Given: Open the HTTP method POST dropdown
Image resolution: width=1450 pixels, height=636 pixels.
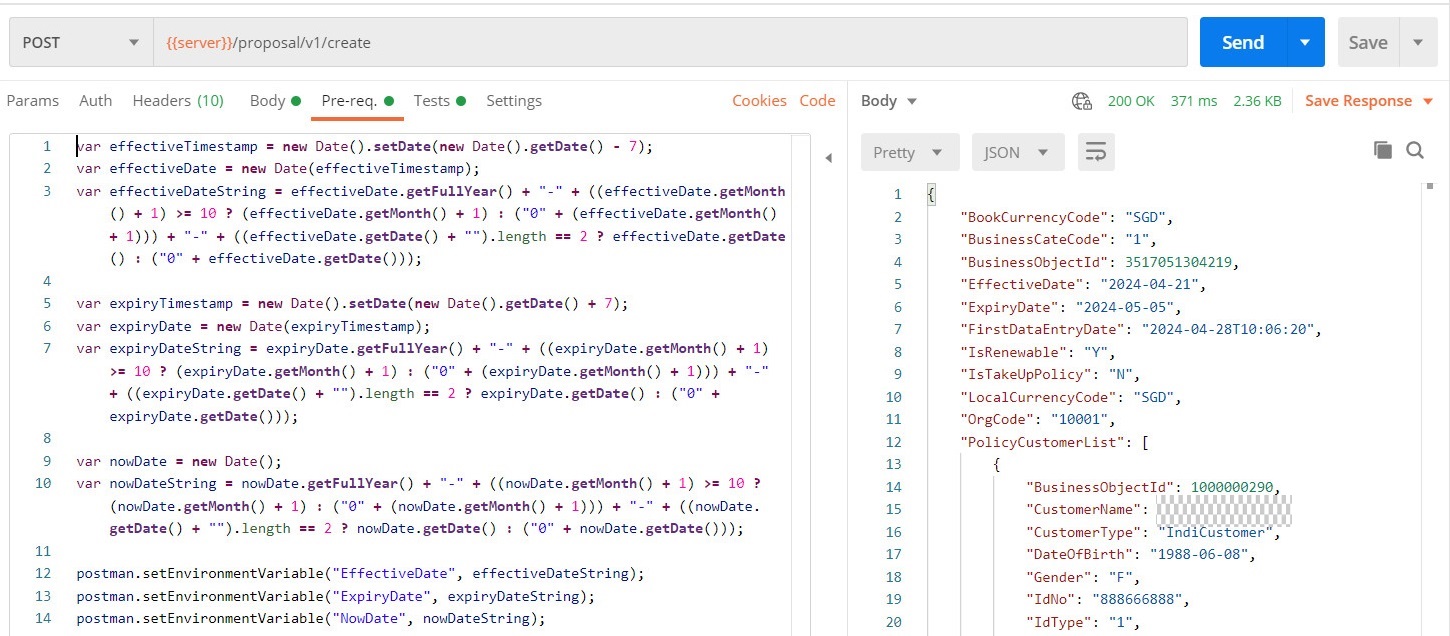Looking at the screenshot, I should [80, 43].
